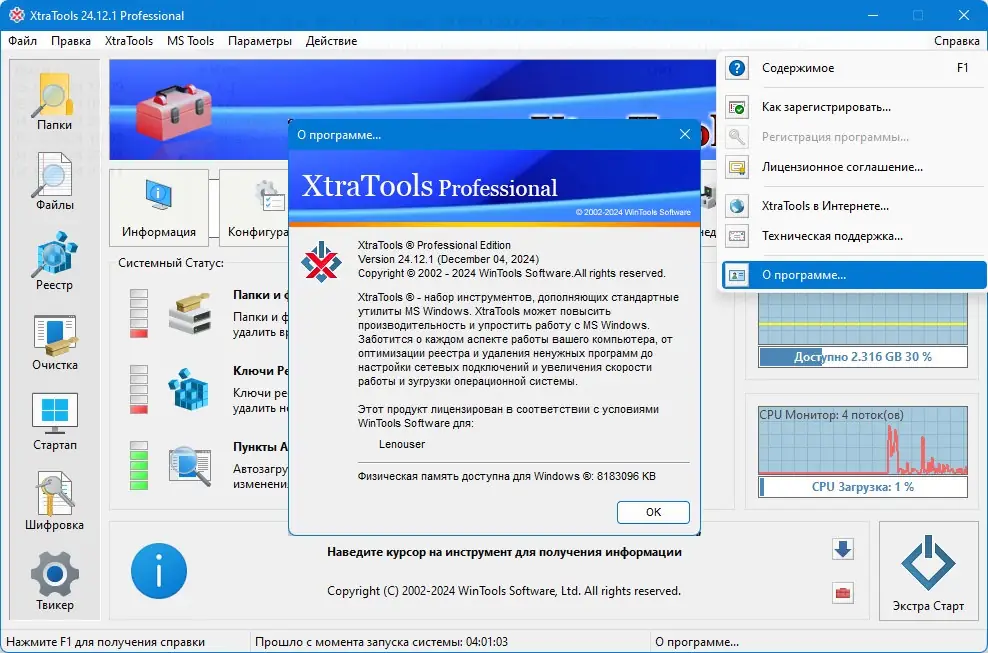The width and height of the screenshot is (988, 653).
Task: Click the registry cubes icon in system status
Action: tap(189, 390)
